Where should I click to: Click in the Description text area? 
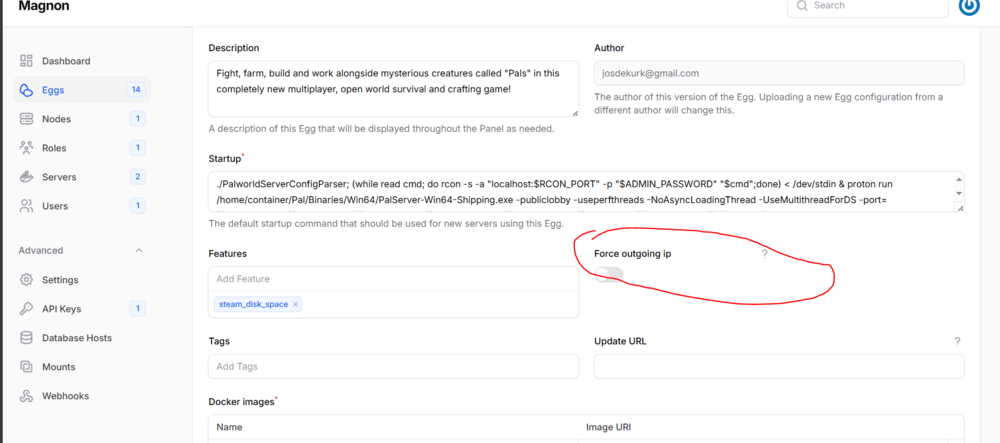click(393, 89)
